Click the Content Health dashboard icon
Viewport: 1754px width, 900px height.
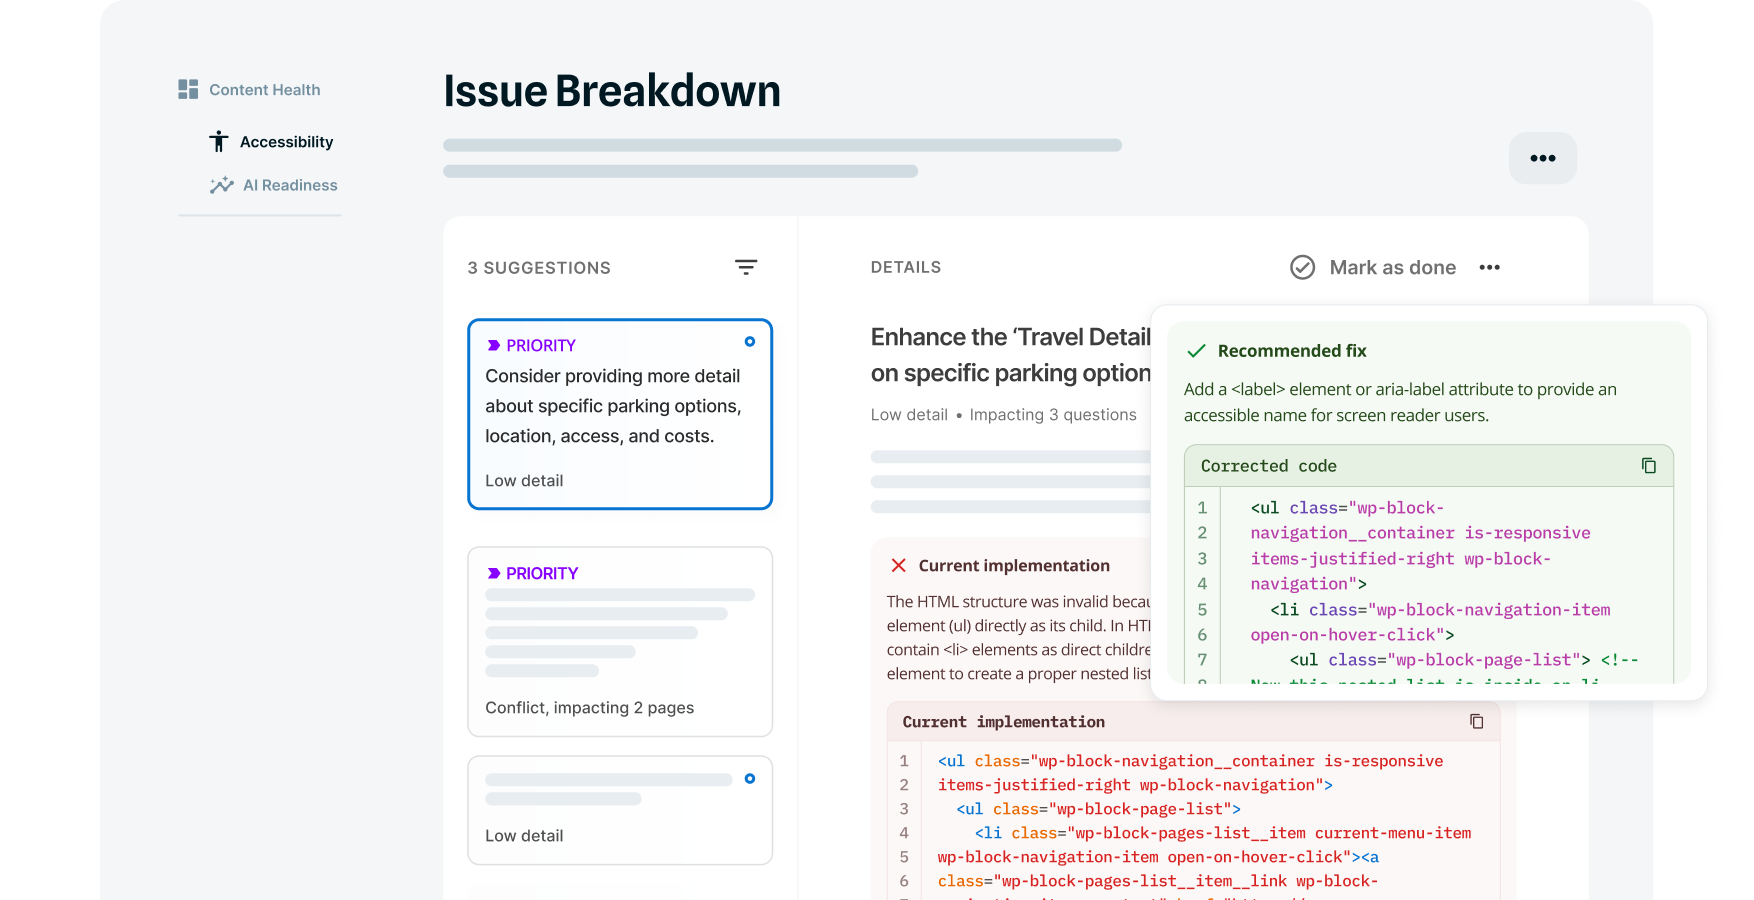pyautogui.click(x=188, y=89)
